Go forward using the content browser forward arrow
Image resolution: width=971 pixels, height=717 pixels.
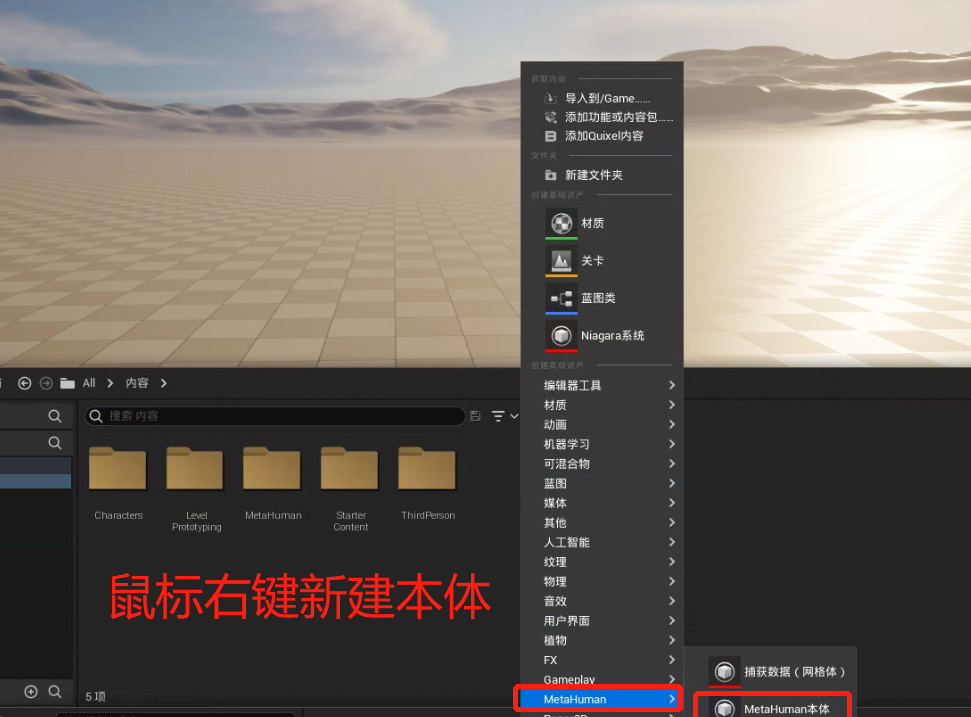46,383
